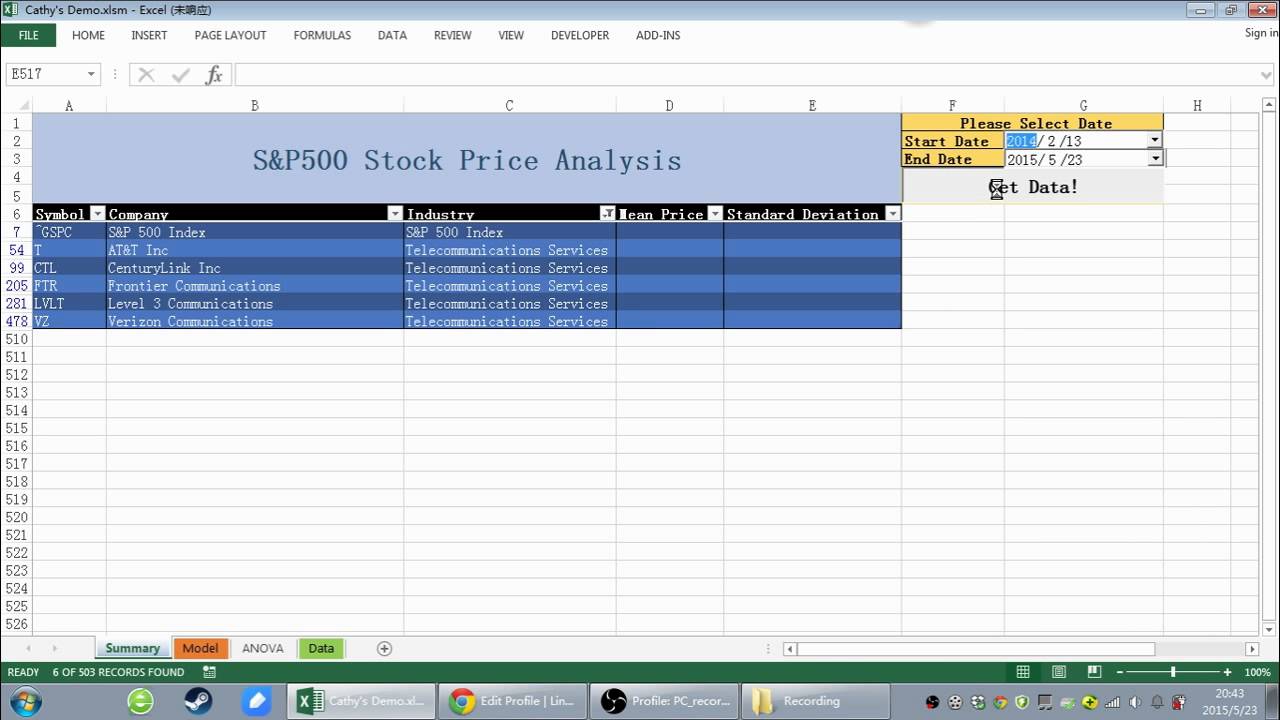Image resolution: width=1280 pixels, height=720 pixels.
Task: Click the 100% zoom level indicator
Action: (x=1257, y=672)
